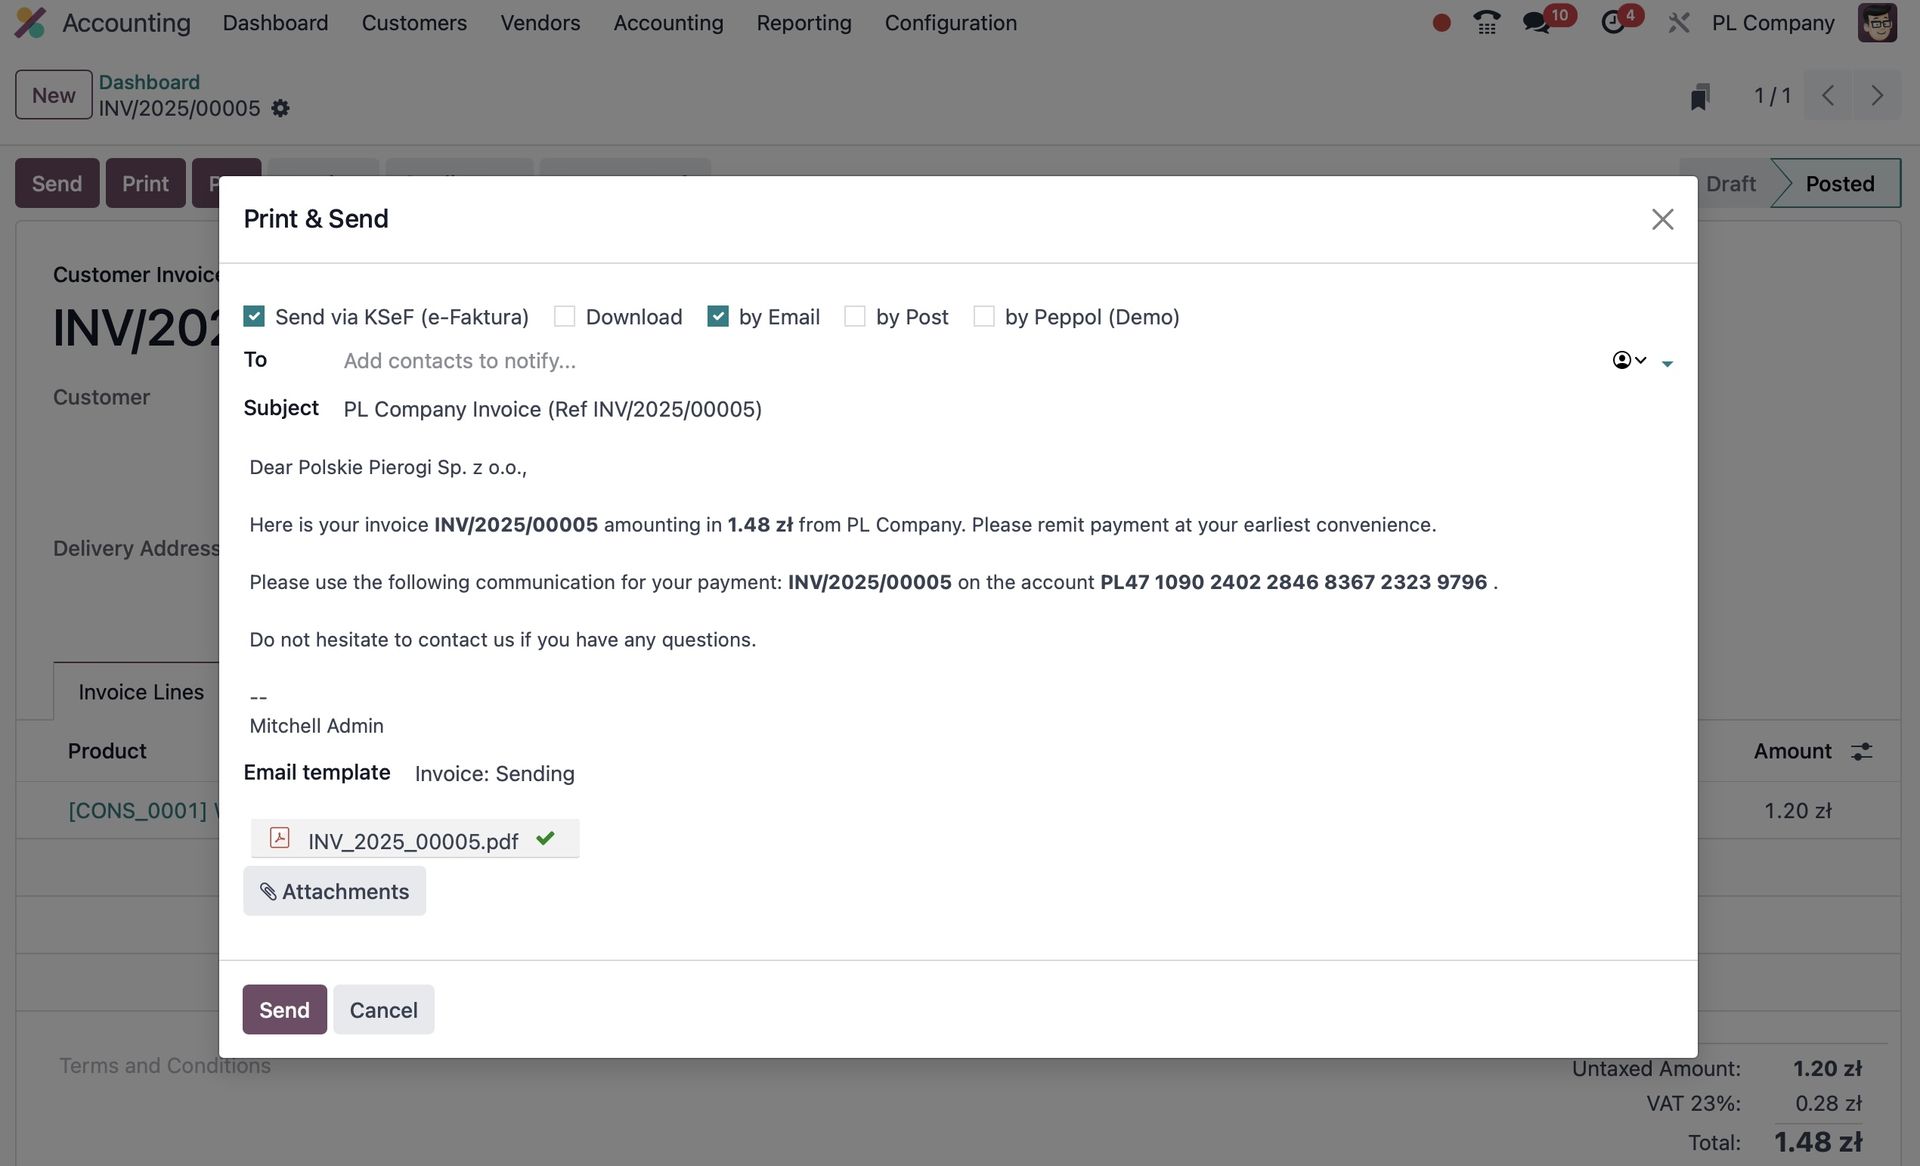Click the bookmark icon near pager

1699,96
